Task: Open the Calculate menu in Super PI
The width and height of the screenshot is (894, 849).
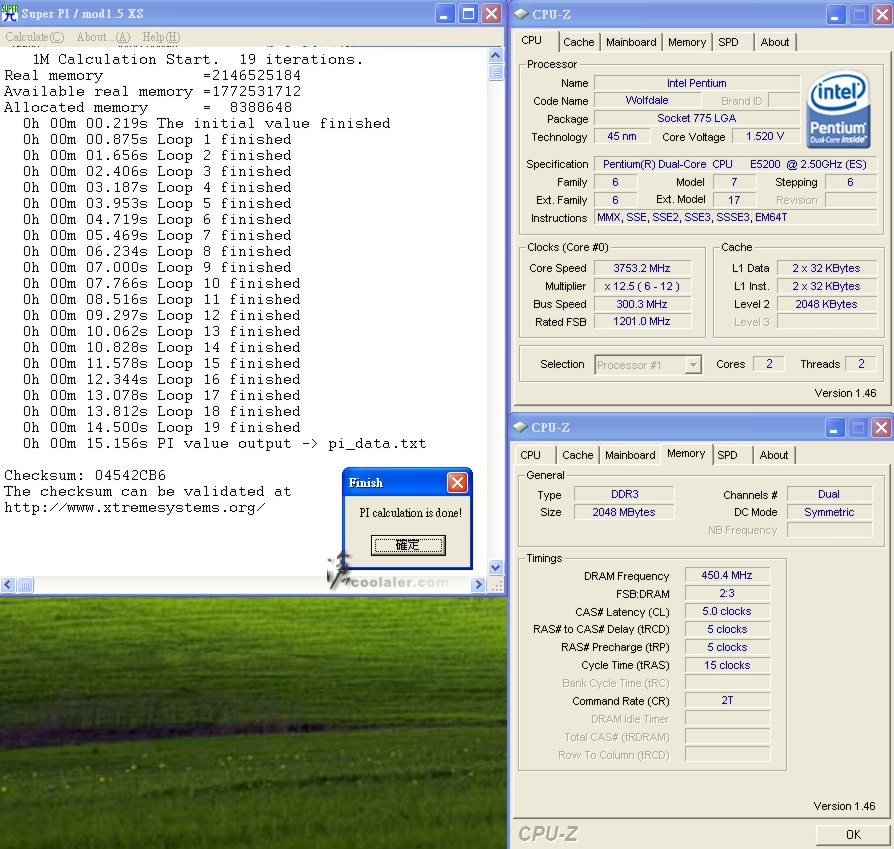Action: click(x=35, y=37)
